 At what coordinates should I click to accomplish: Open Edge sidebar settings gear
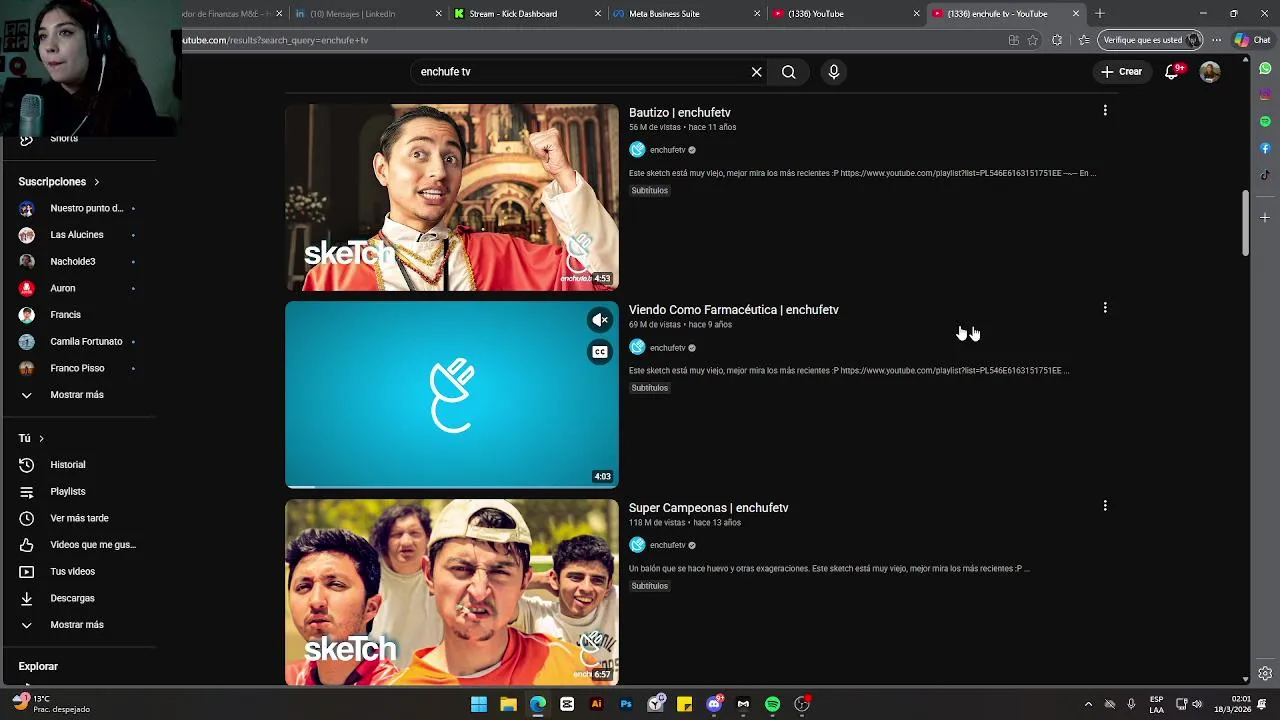(x=1265, y=673)
